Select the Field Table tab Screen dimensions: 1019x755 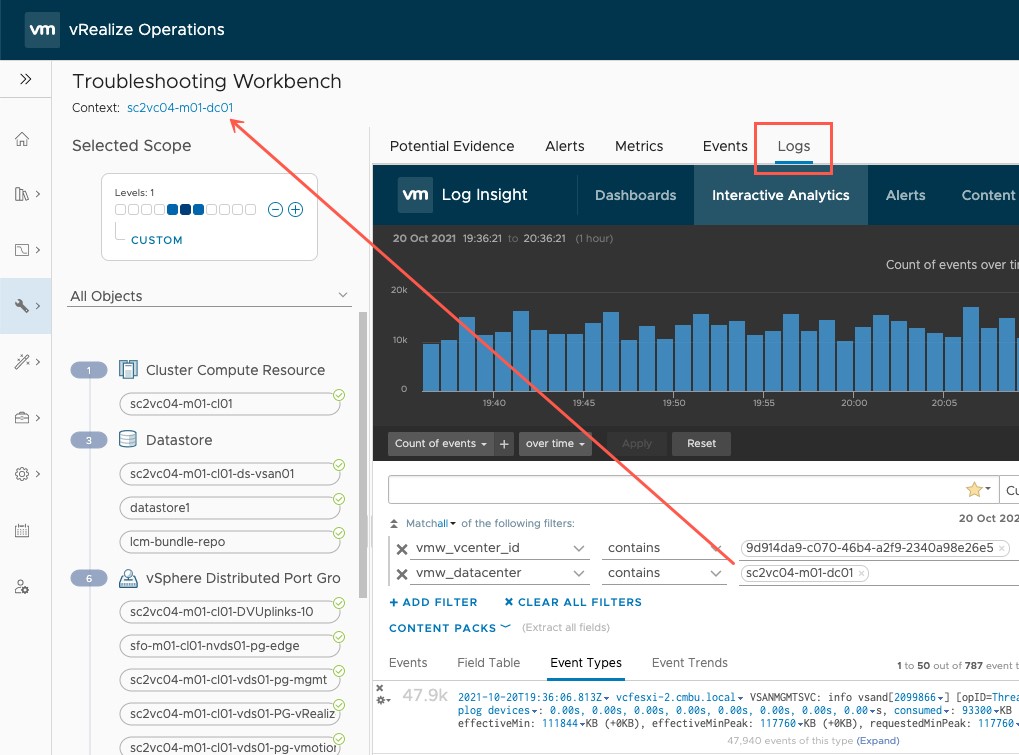488,663
